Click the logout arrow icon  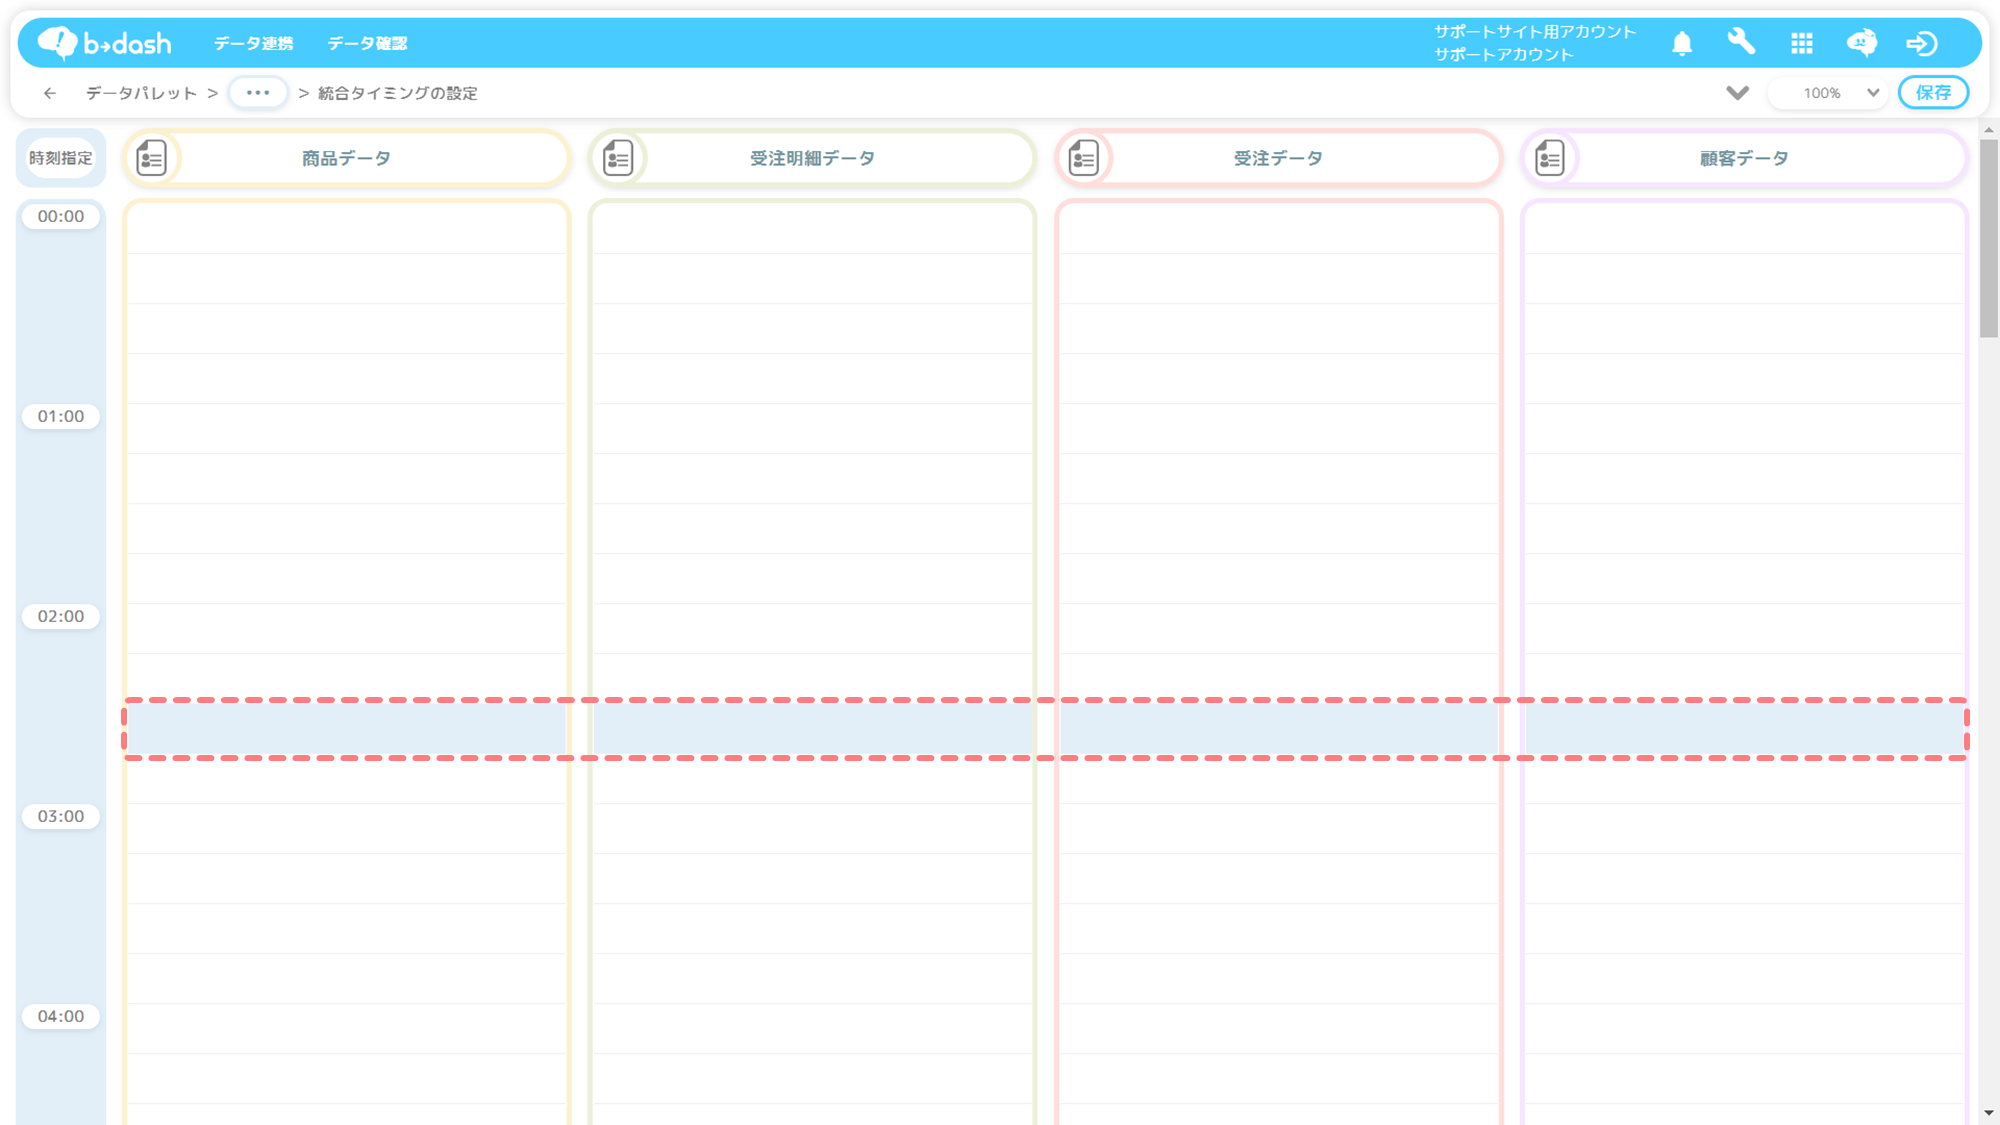(x=1922, y=43)
